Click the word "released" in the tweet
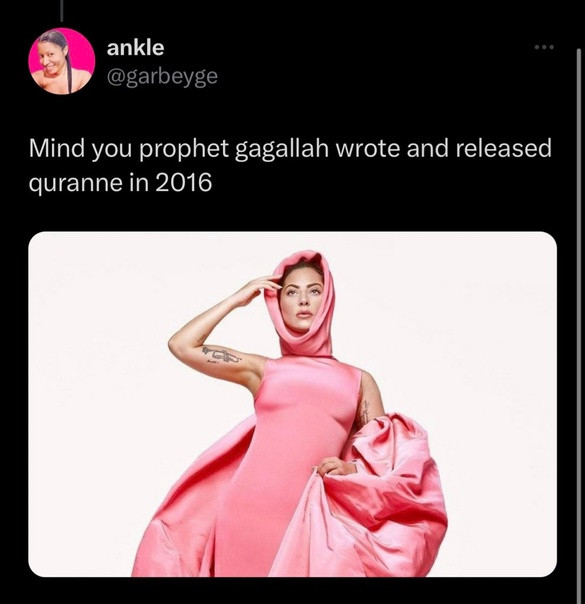 [504, 148]
